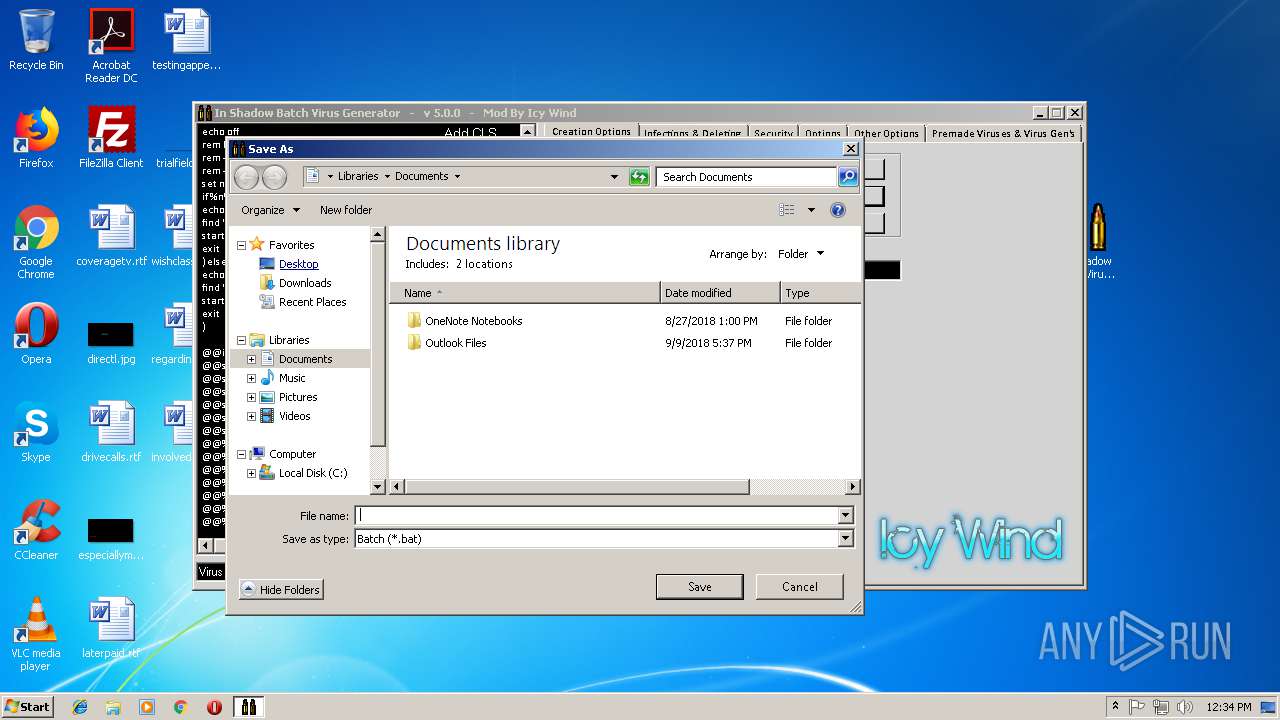Click the Search Documents field
Screen dimensions: 1280x720
click(x=746, y=177)
